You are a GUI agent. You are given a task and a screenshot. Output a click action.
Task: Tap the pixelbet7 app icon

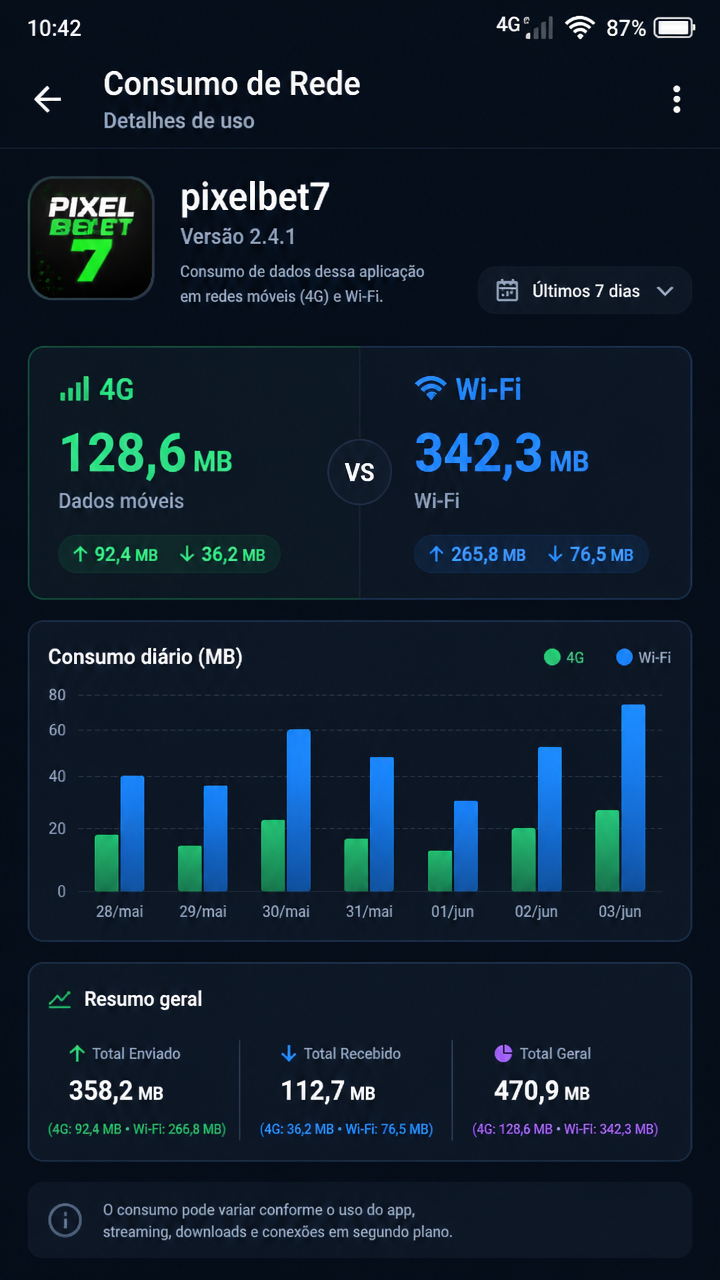[91, 238]
